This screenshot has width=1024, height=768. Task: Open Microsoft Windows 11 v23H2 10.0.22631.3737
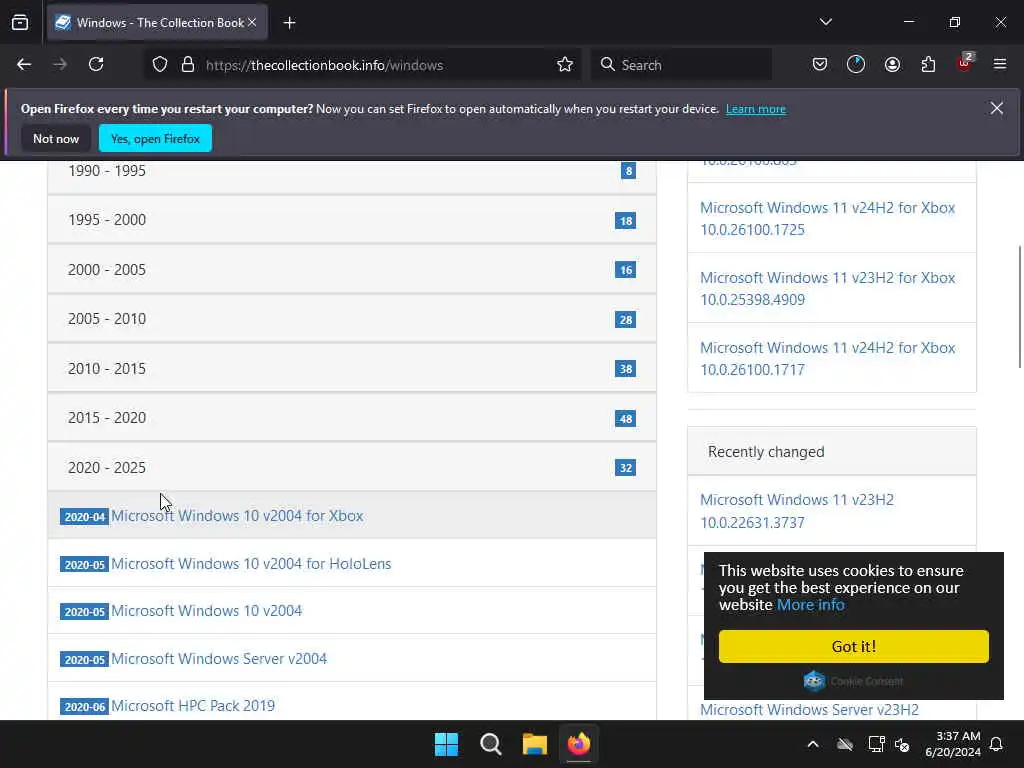click(797, 511)
